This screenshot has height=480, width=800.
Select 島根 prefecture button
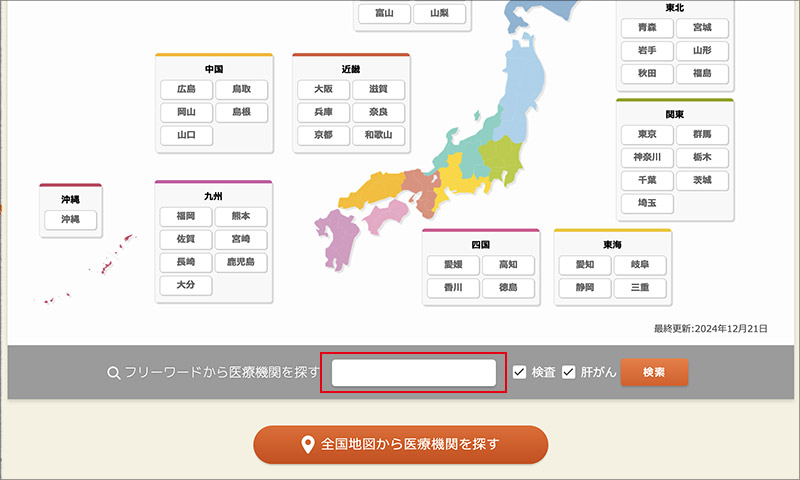241,112
